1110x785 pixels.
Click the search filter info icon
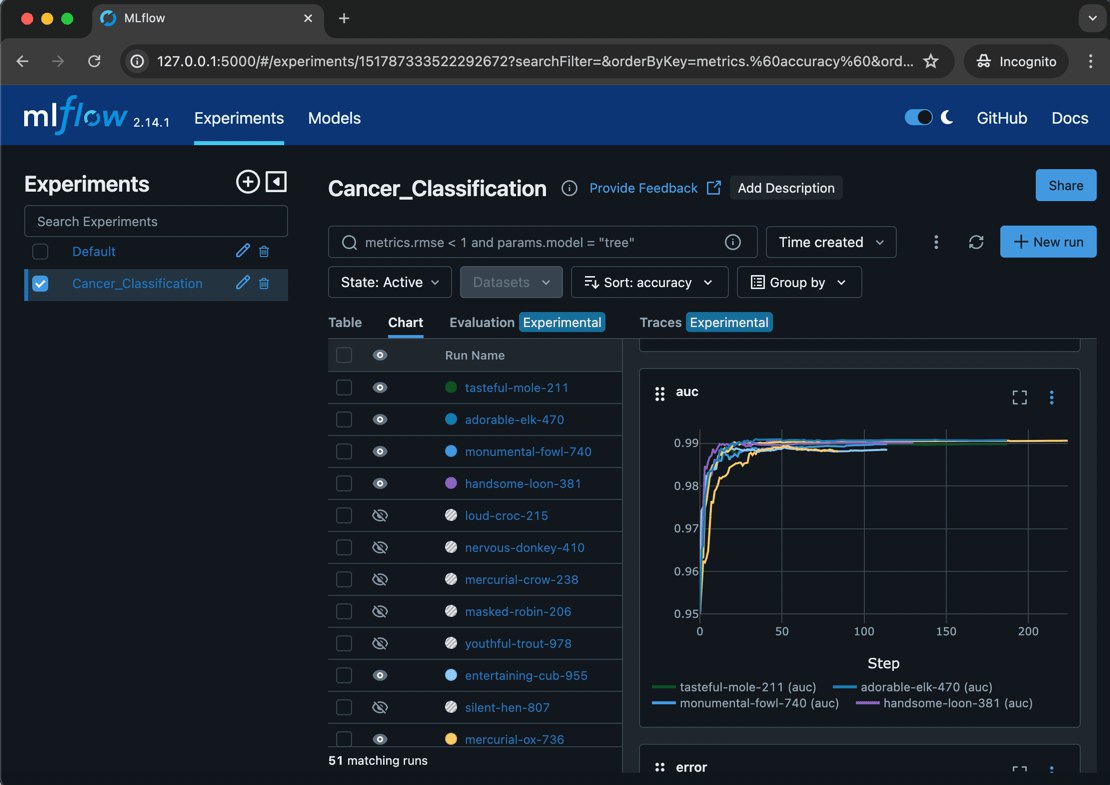pos(732,242)
